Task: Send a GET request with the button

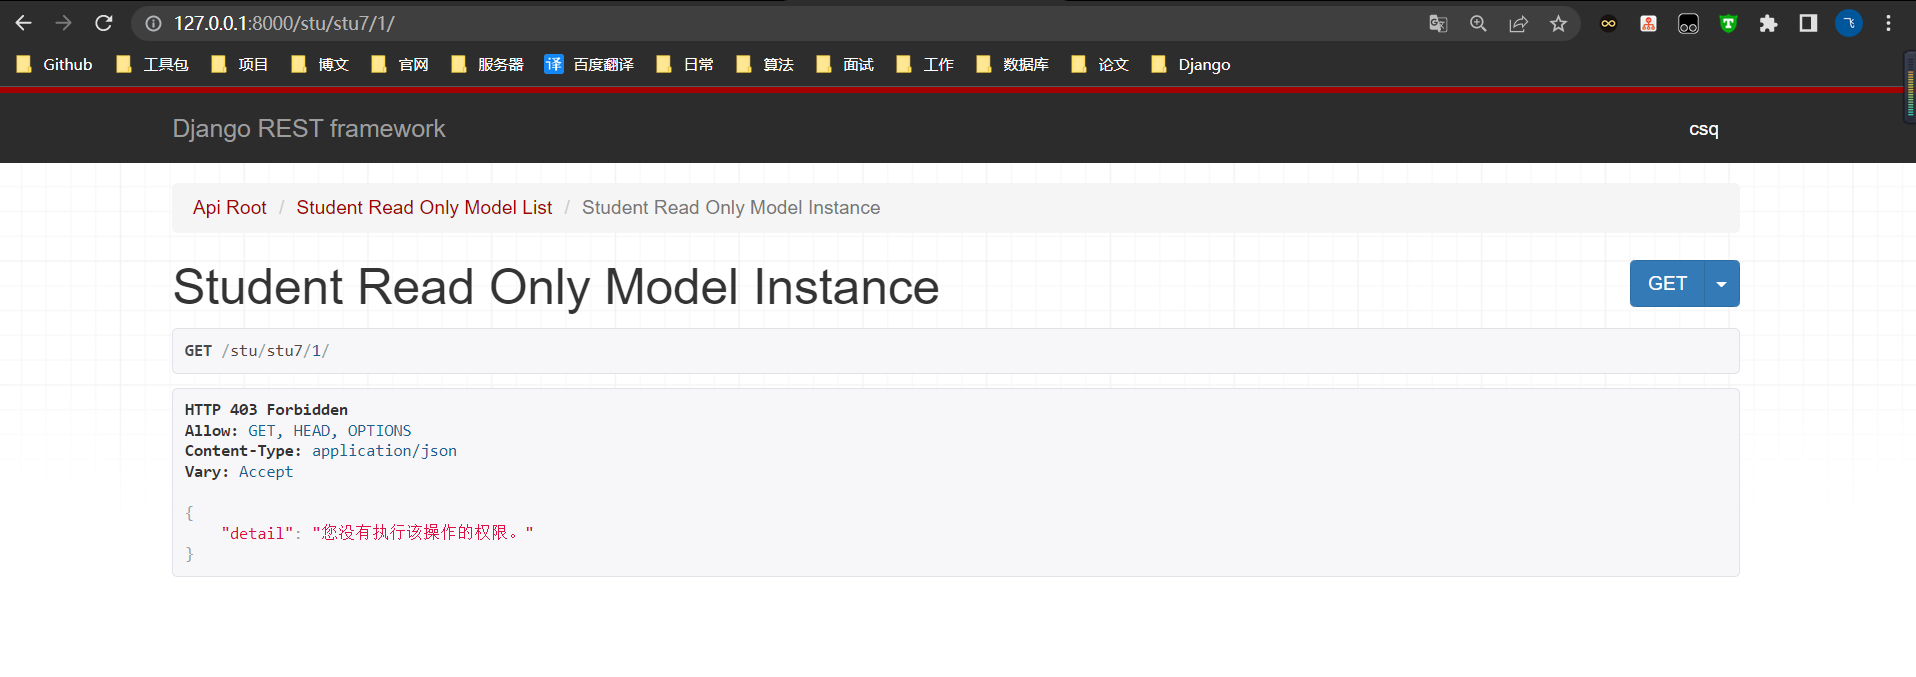Action: pyautogui.click(x=1667, y=284)
